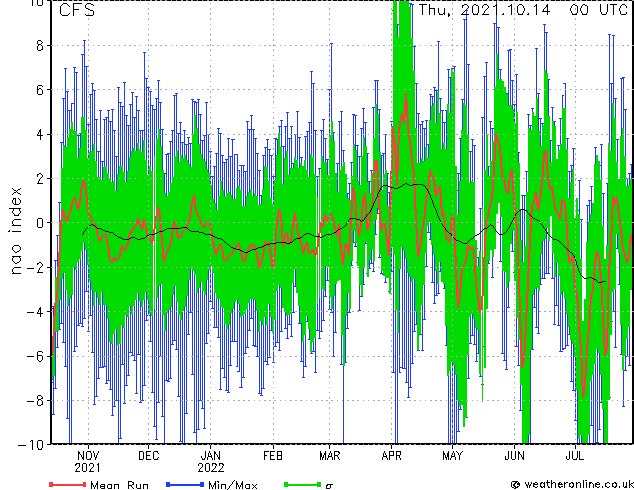Click the FEB month label
Screen dimensions: 634x490
[273, 456]
